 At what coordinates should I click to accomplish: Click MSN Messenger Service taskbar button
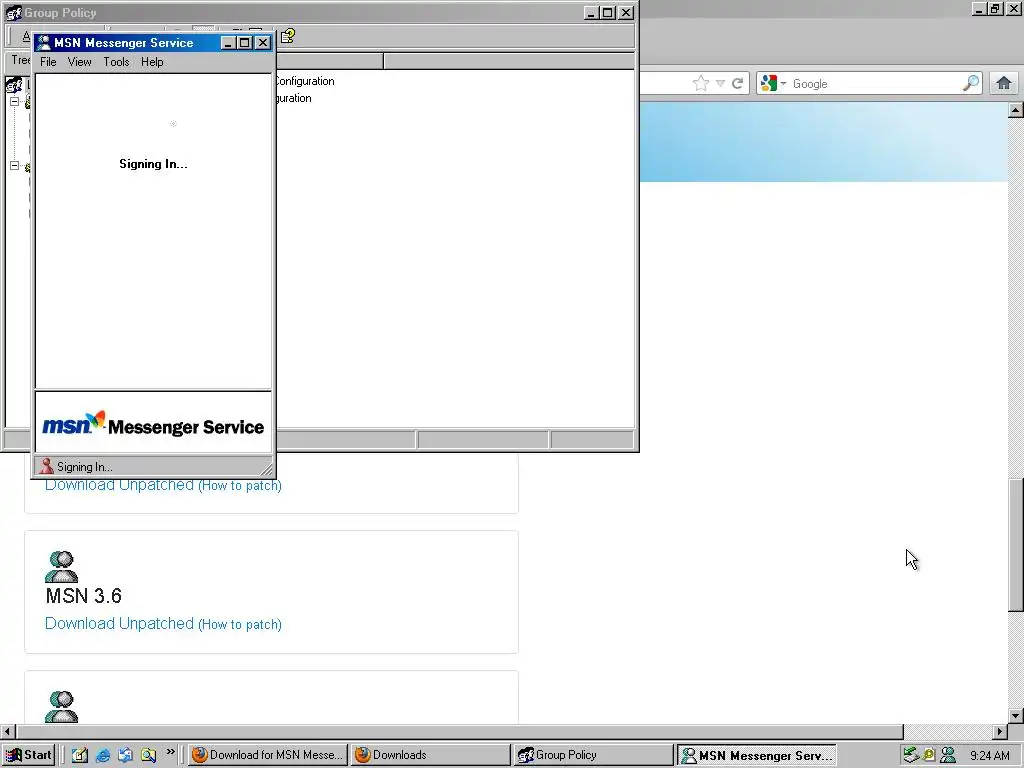point(756,755)
